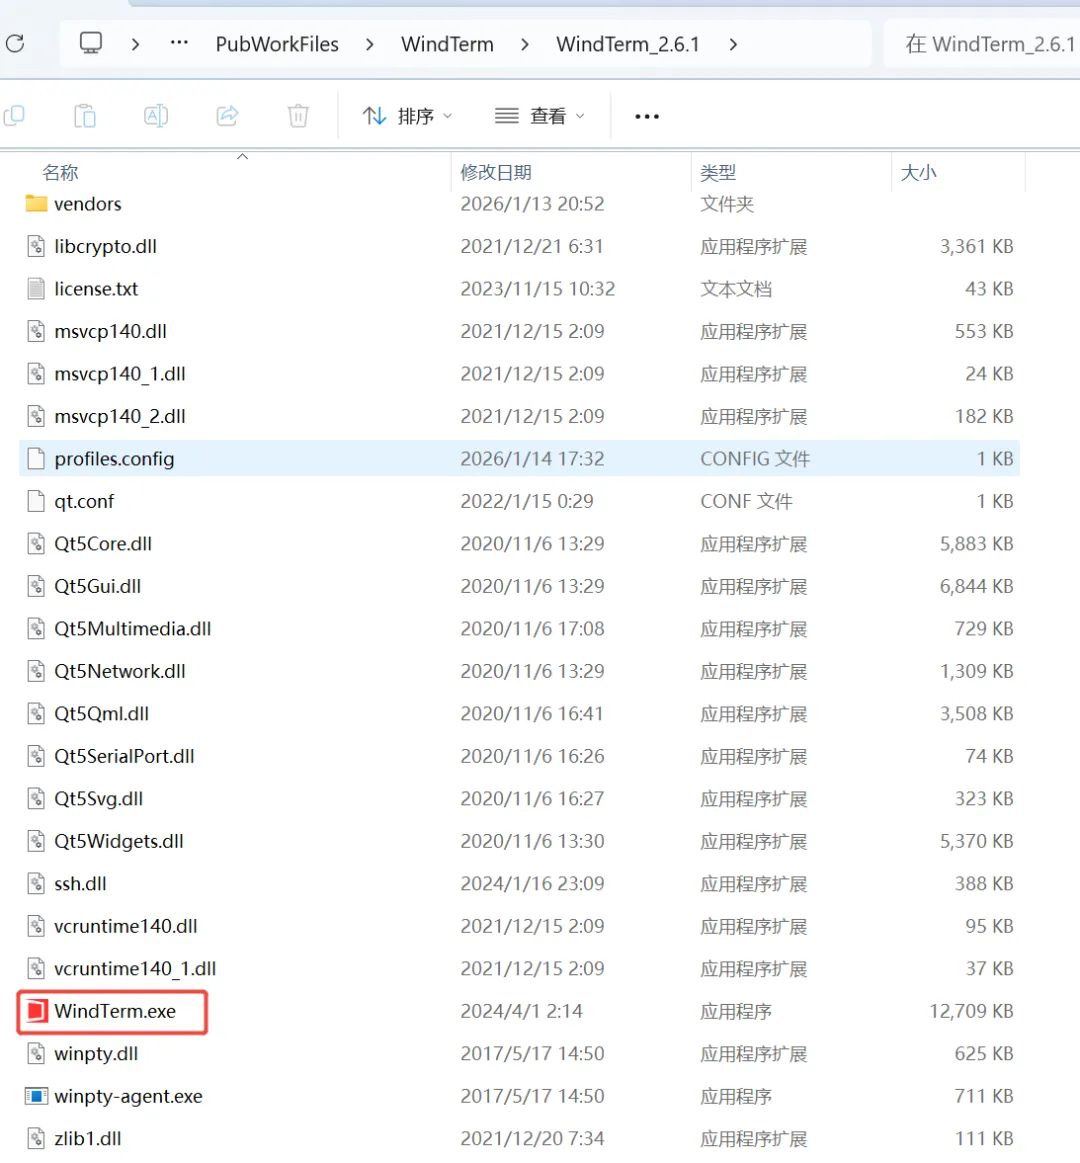Viewport: 1080px width, 1163px height.
Task: Select the ssh.dll file icon
Action: coord(36,883)
